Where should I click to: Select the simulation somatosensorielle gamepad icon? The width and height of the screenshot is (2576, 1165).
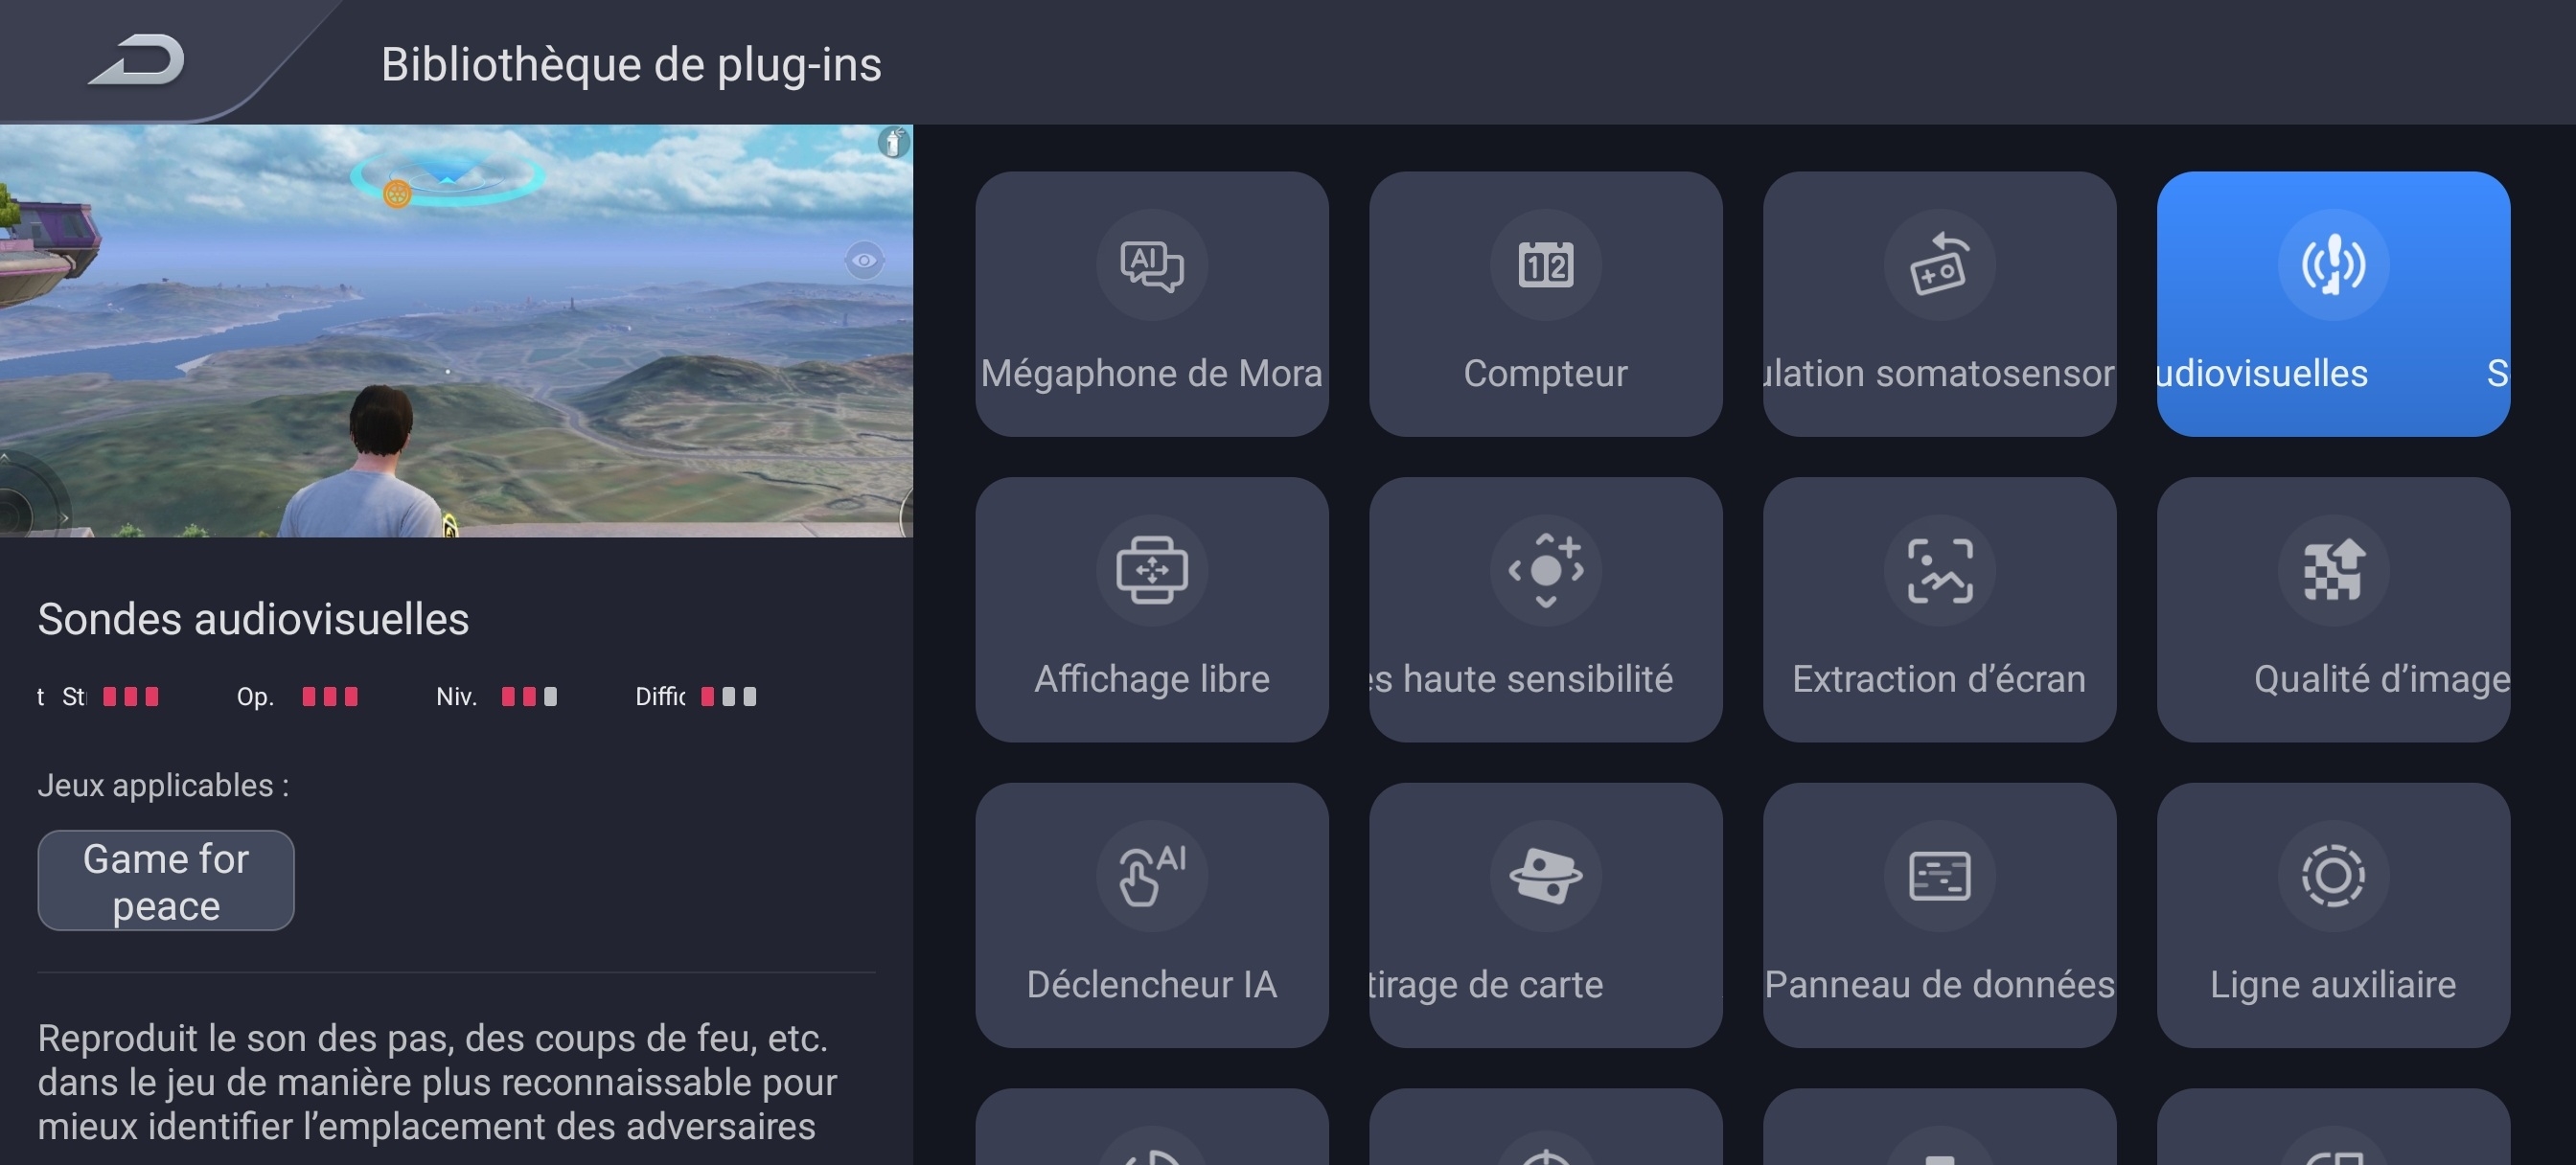[1938, 265]
